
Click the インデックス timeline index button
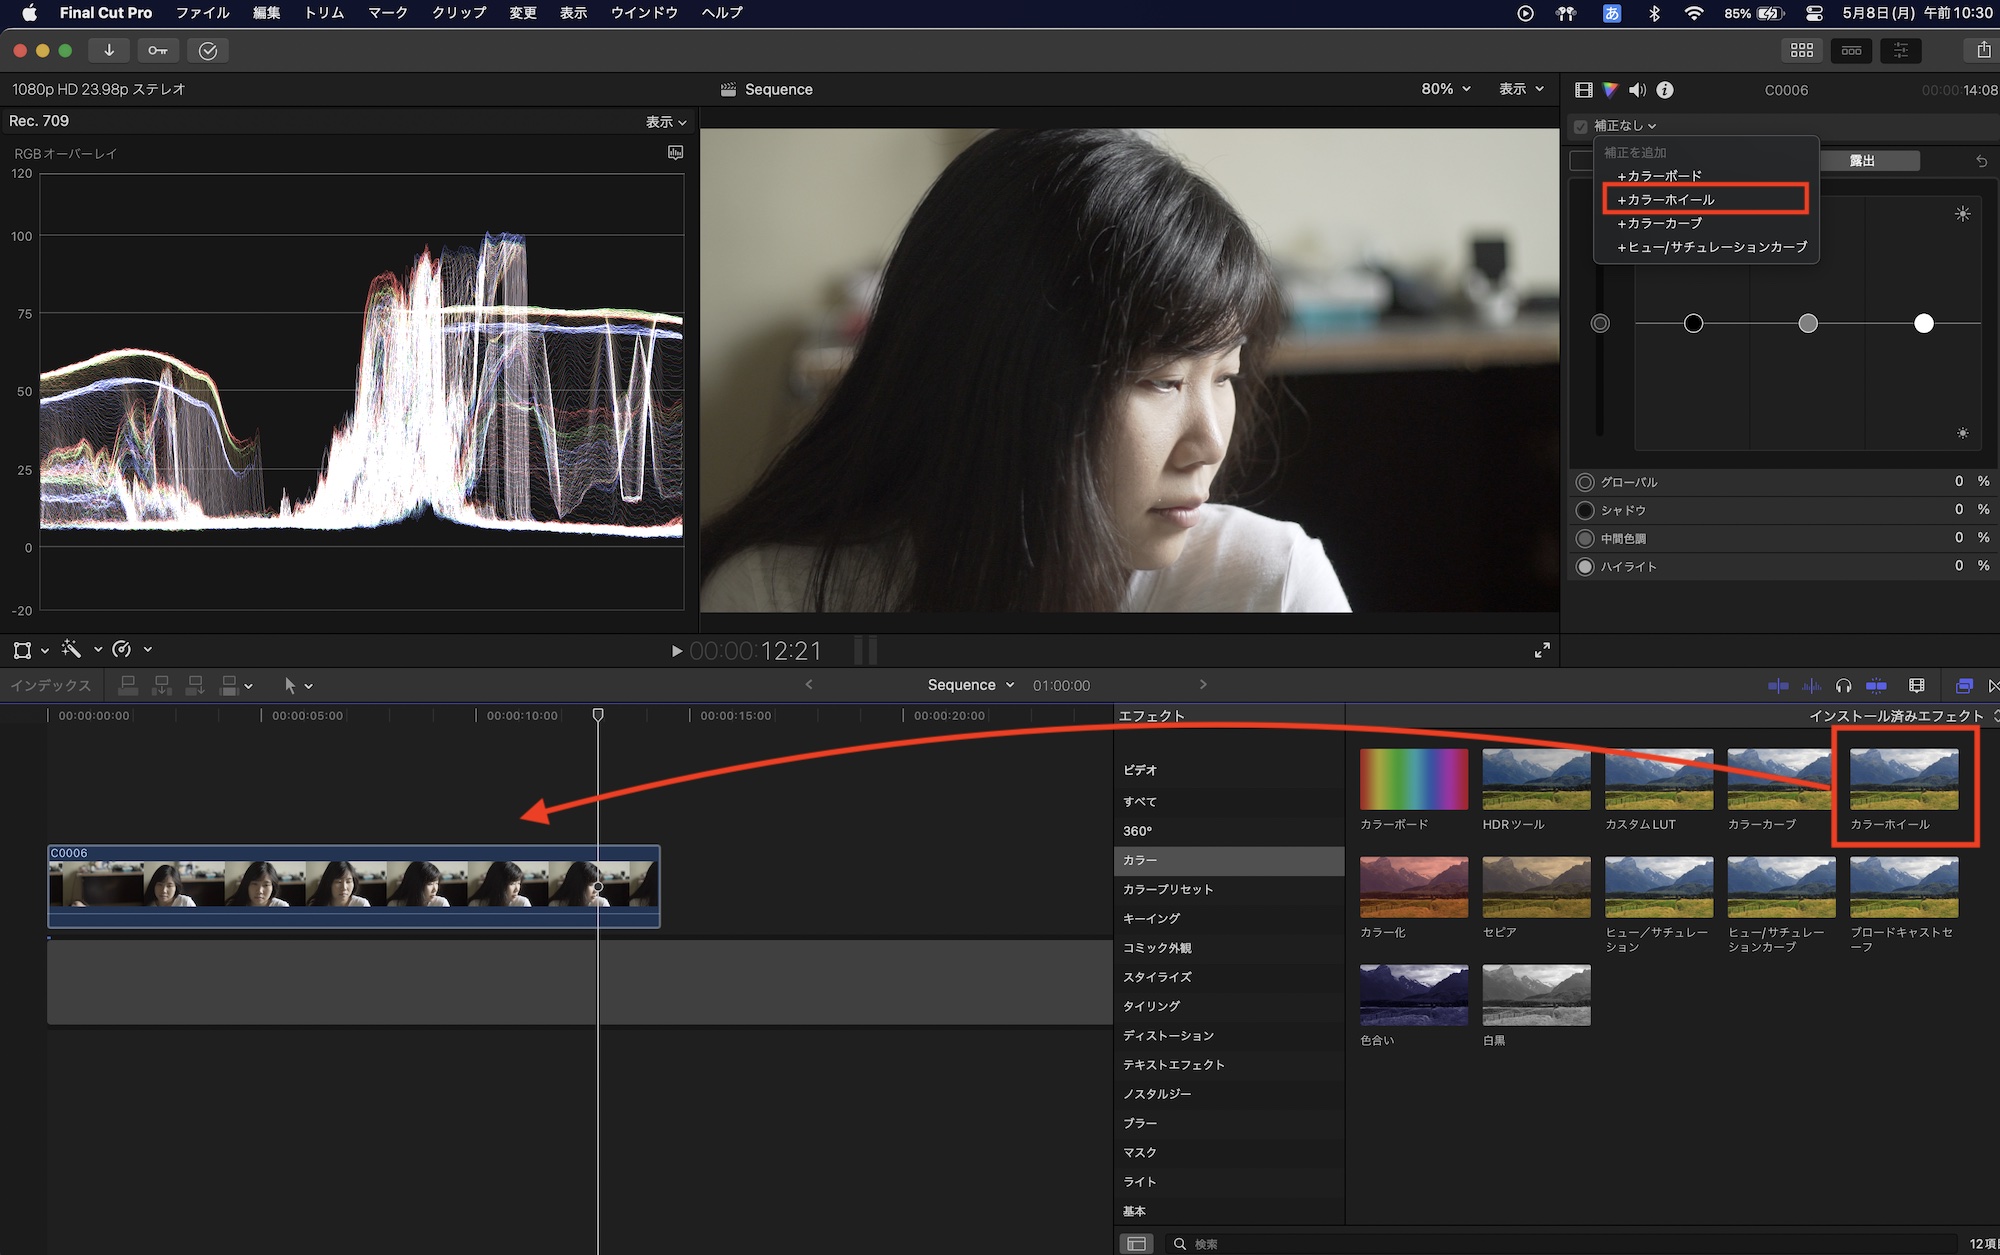[x=50, y=686]
